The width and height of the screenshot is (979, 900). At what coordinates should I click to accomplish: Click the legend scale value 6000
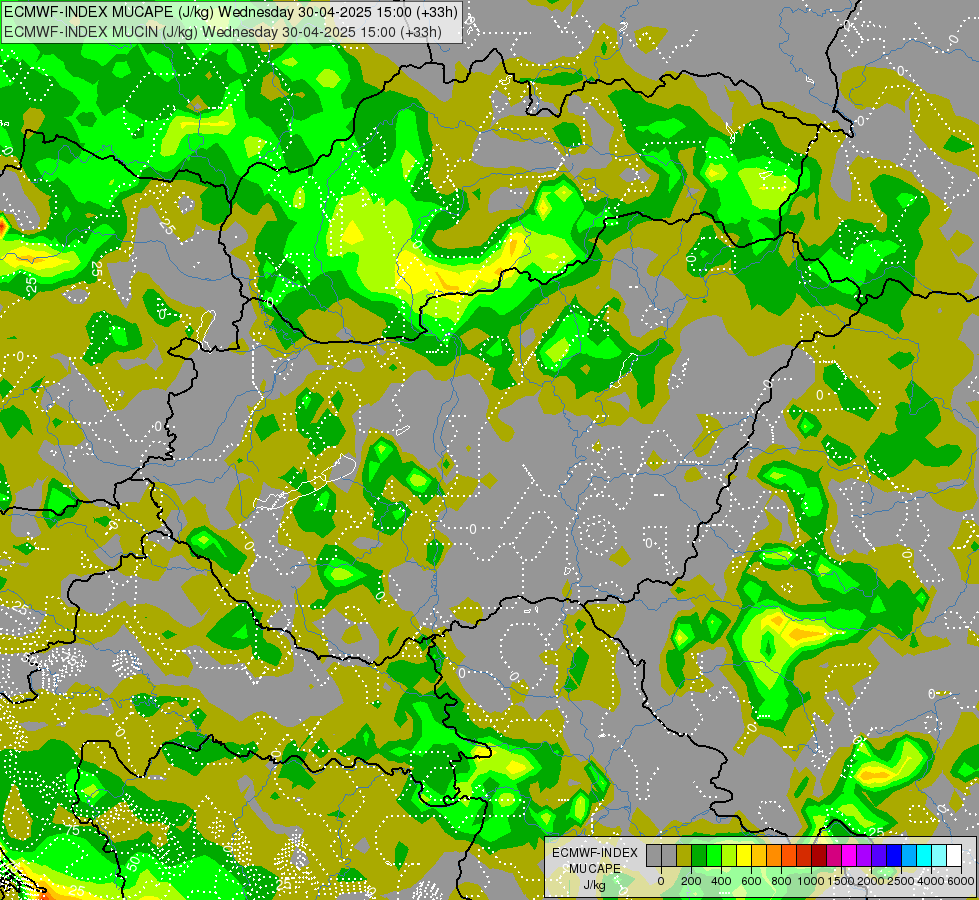tap(961, 881)
